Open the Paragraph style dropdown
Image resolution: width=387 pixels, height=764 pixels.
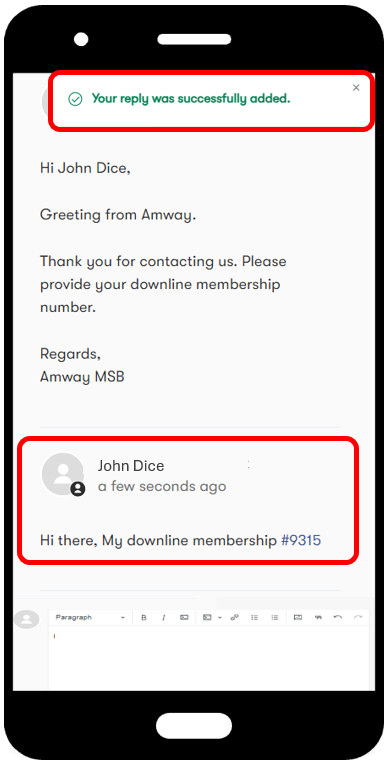(90, 617)
